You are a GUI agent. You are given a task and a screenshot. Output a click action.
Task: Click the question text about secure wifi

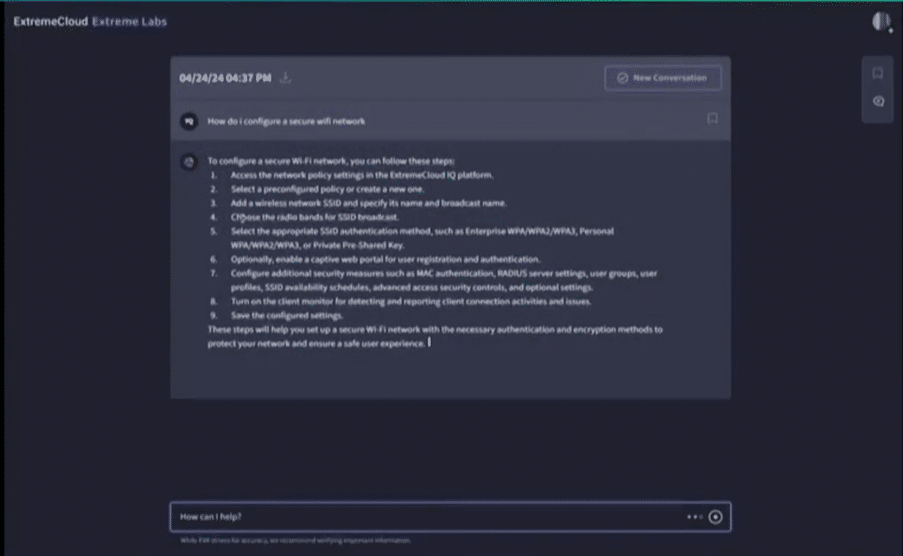point(286,121)
